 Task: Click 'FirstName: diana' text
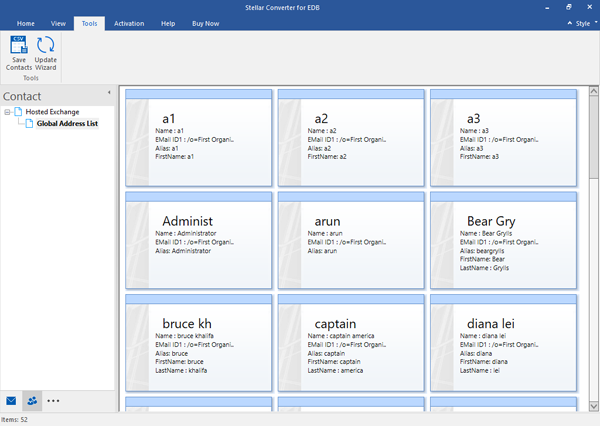484,362
